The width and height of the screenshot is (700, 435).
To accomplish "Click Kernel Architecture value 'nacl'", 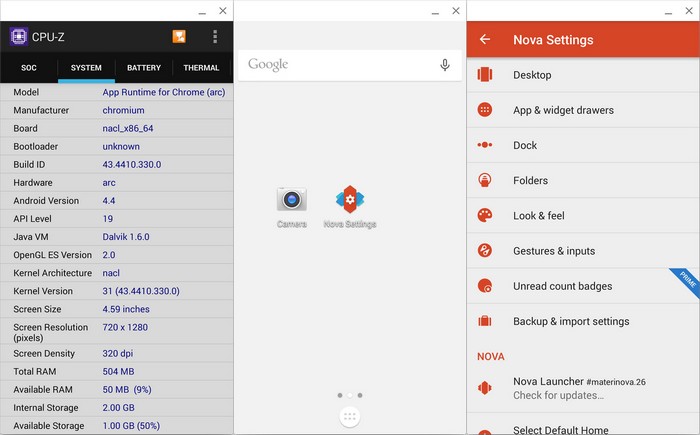I will pos(111,273).
